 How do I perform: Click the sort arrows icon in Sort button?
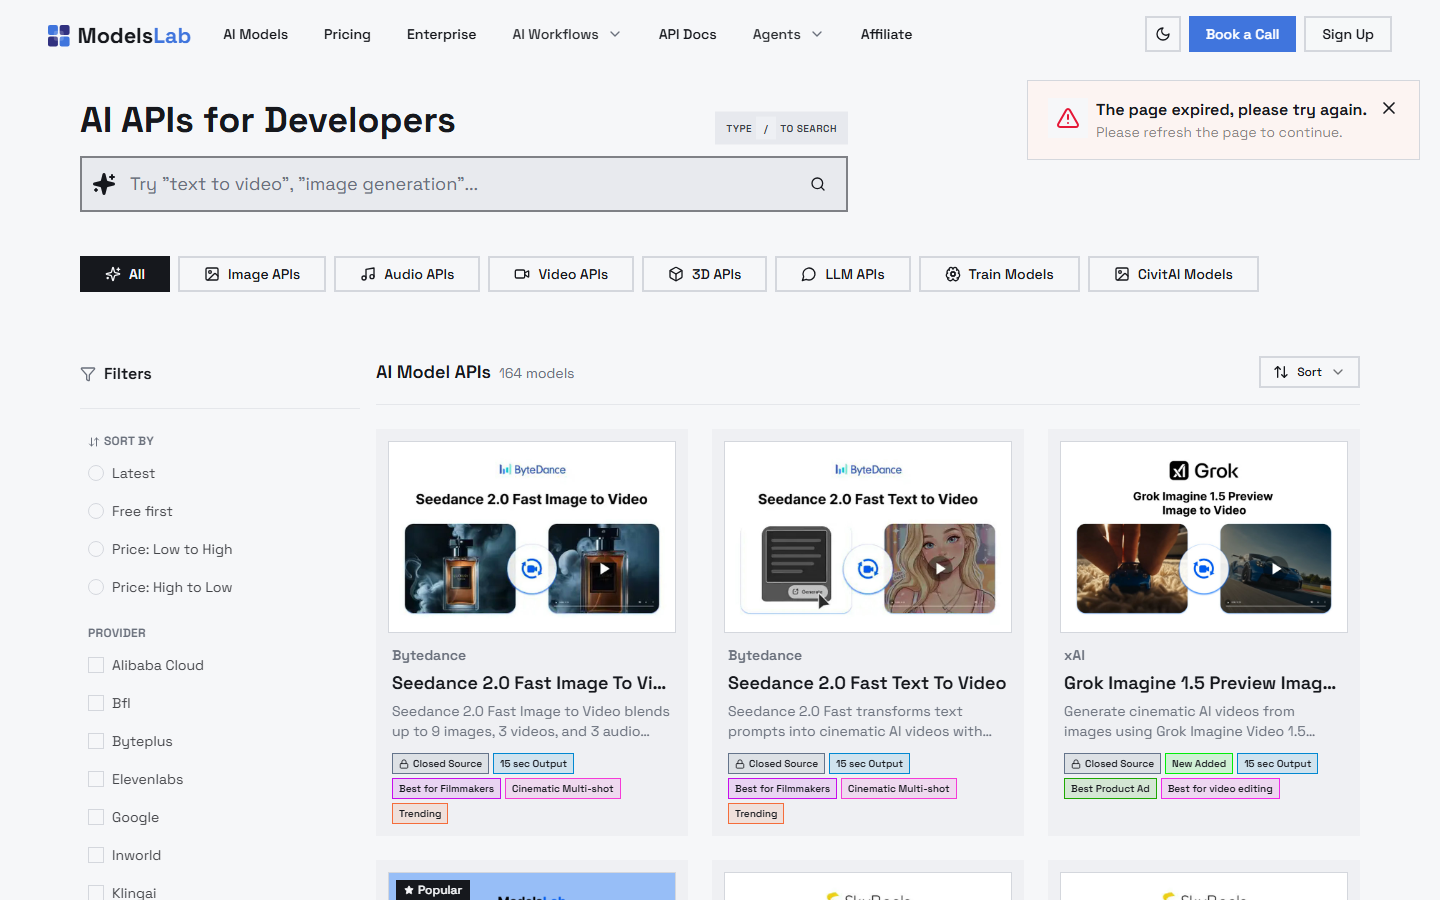pos(1281,372)
